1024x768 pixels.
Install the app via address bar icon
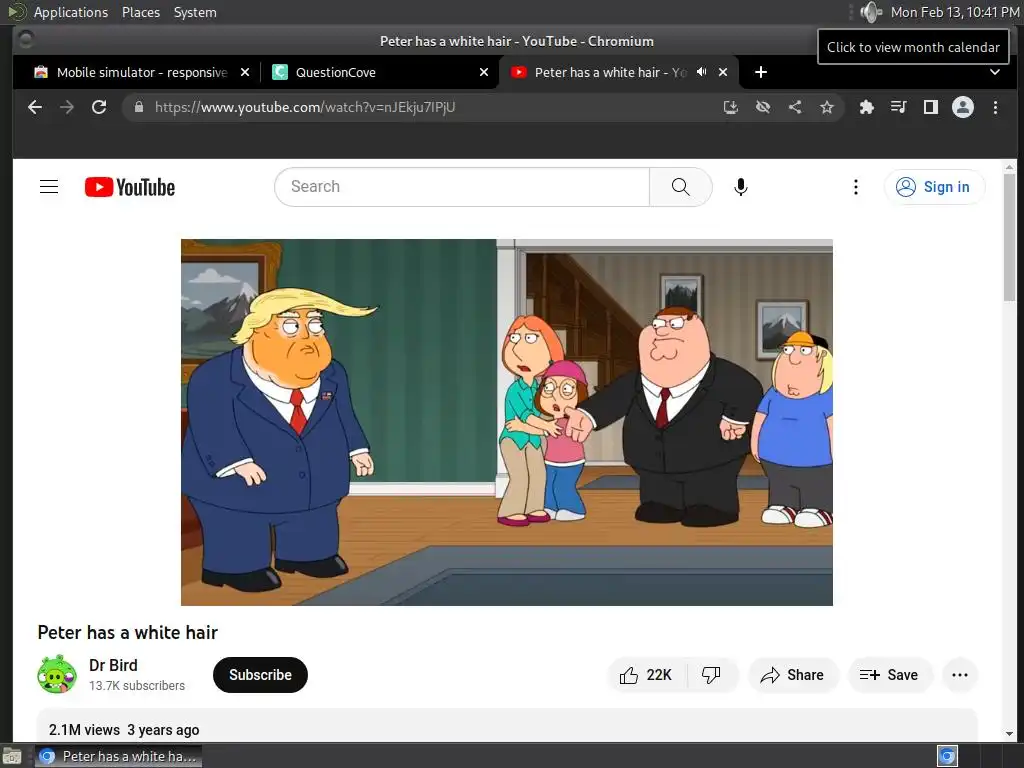(731, 107)
